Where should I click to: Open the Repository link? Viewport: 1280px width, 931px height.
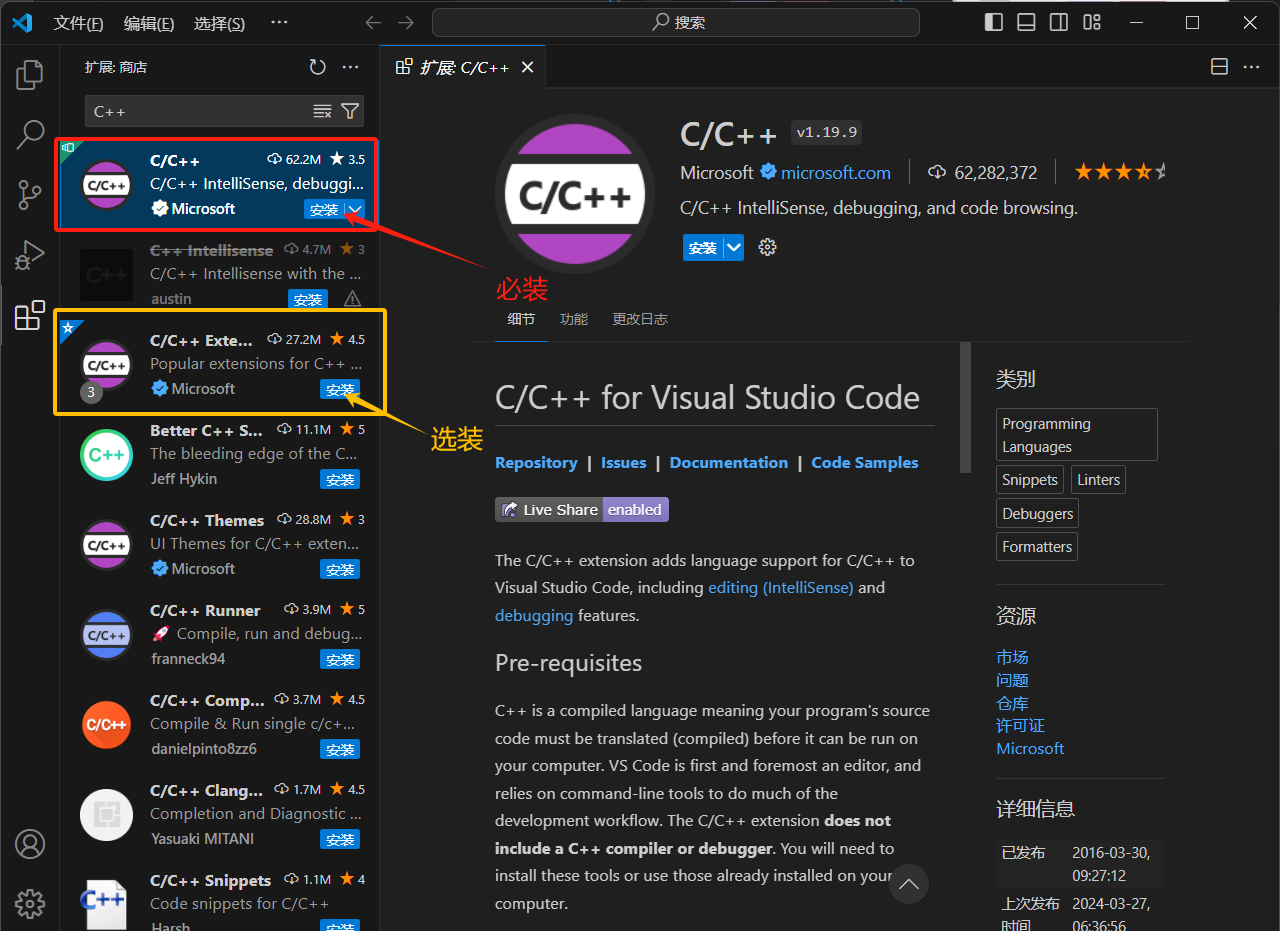click(536, 462)
